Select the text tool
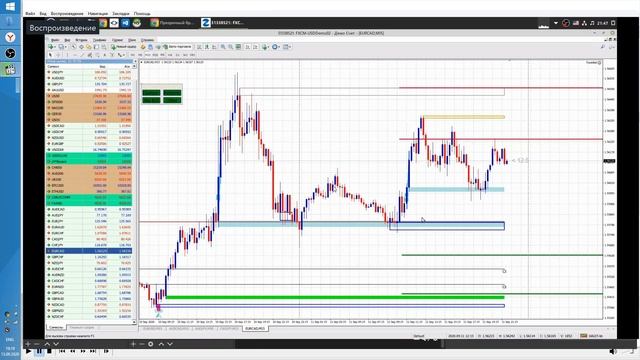Viewport: 640px width, 360px height. pos(104,55)
